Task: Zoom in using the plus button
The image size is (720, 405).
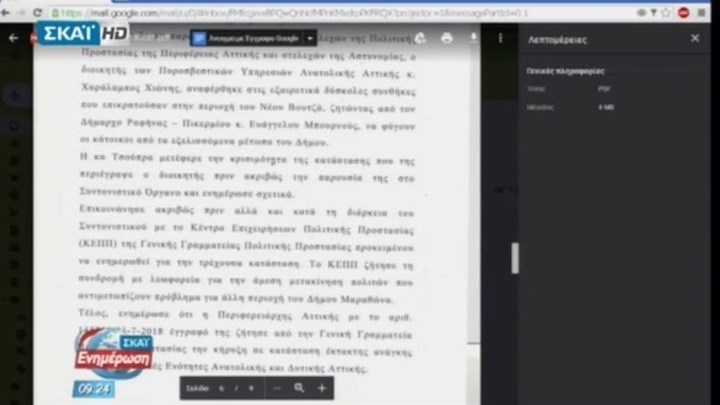Action: click(322, 388)
